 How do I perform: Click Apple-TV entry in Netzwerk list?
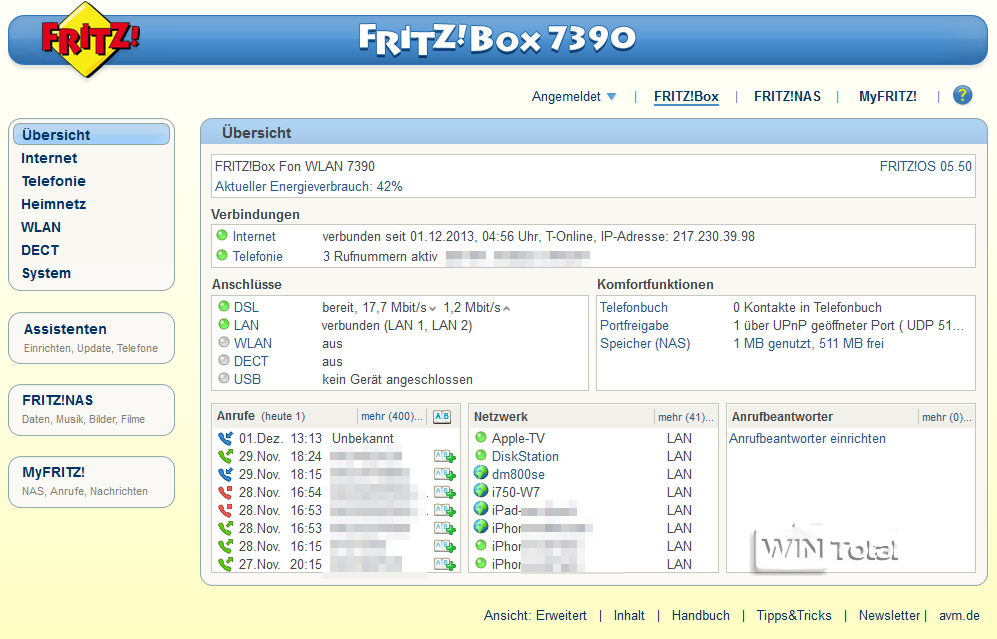tap(518, 438)
